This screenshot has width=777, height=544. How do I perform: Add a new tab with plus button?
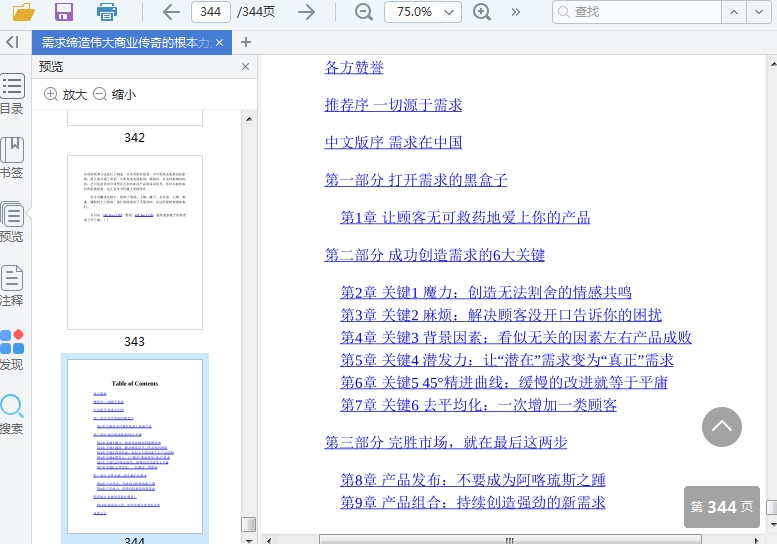246,42
